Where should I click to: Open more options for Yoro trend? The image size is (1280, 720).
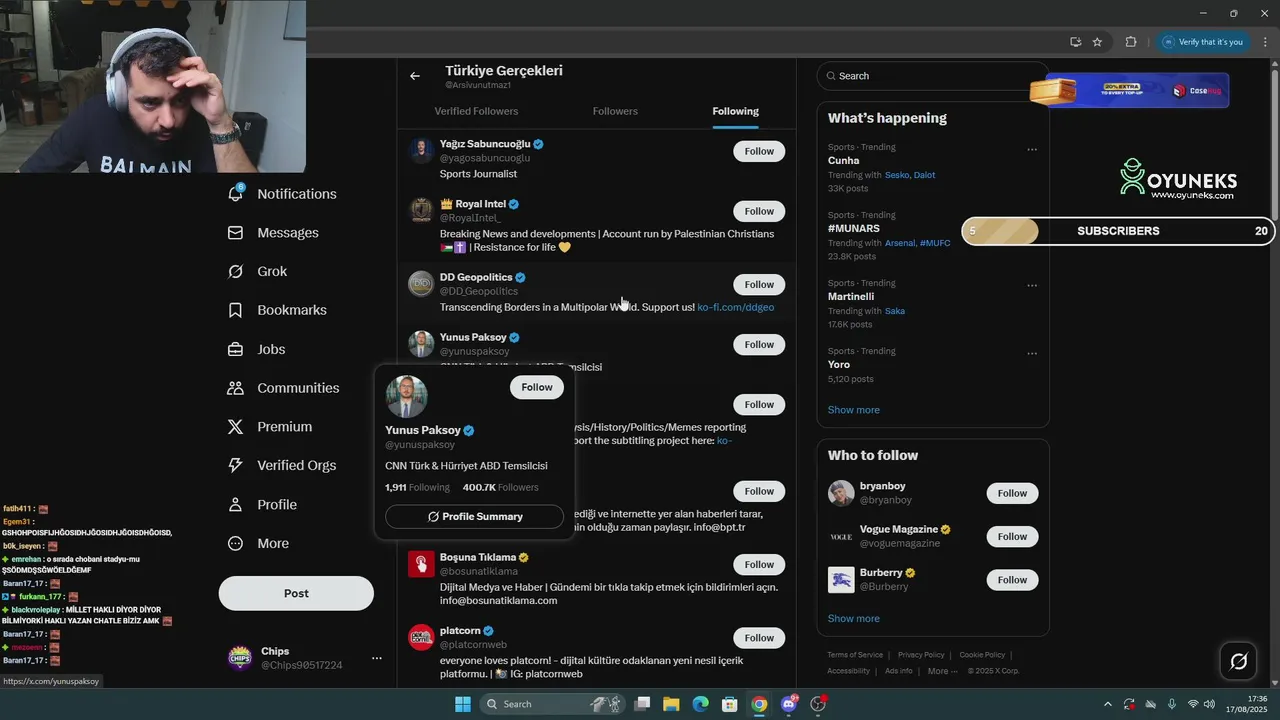coord(1032,353)
